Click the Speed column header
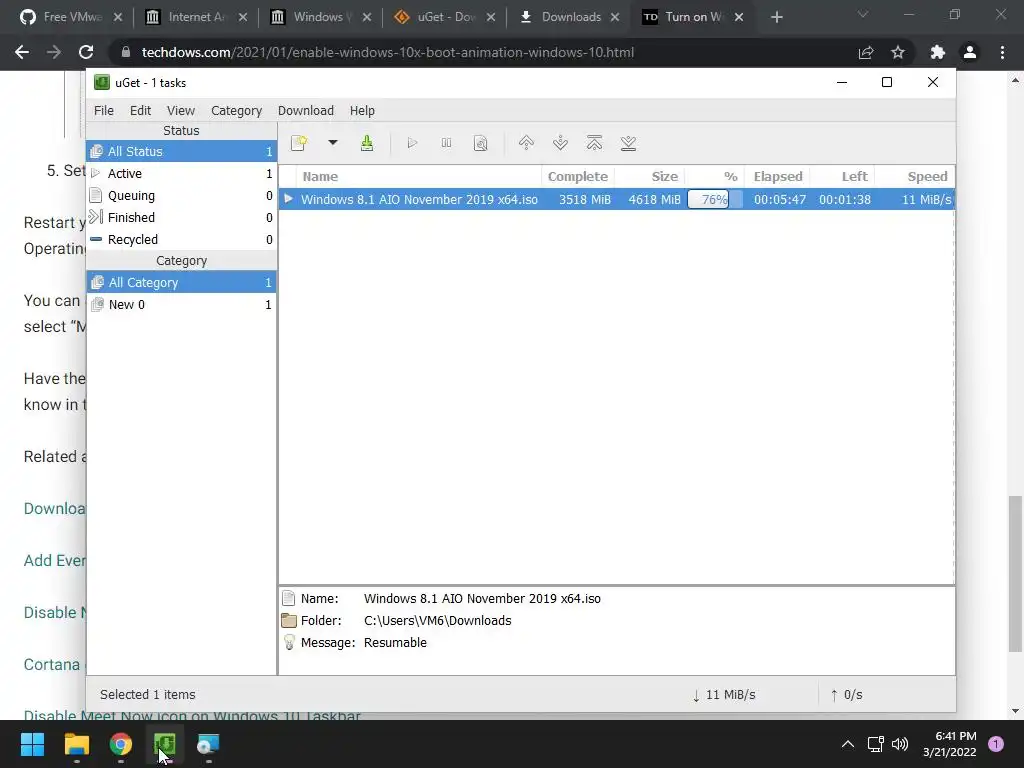 pos(914,176)
